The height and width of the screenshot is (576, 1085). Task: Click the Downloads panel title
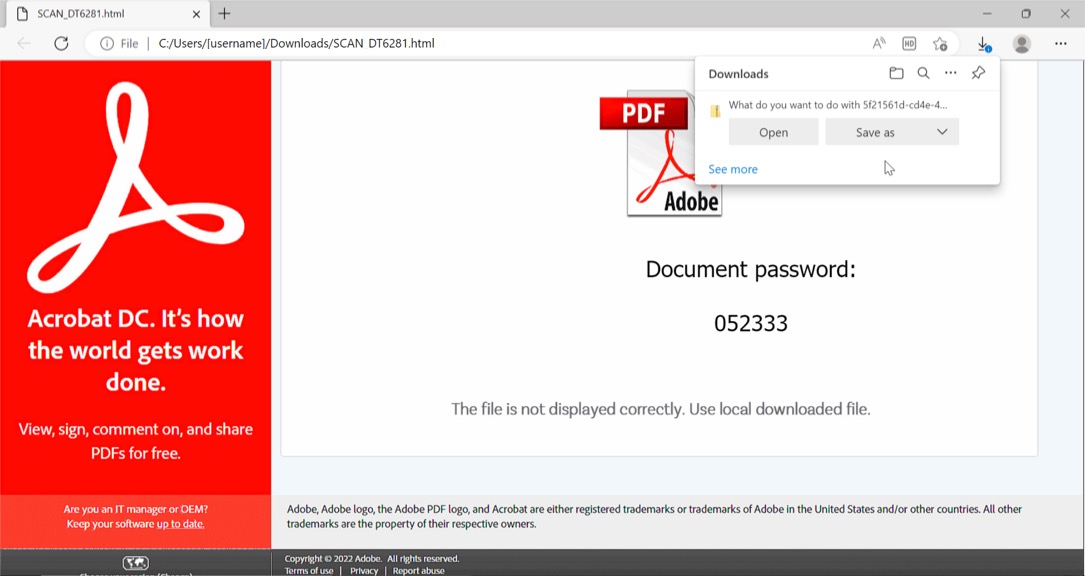point(738,74)
